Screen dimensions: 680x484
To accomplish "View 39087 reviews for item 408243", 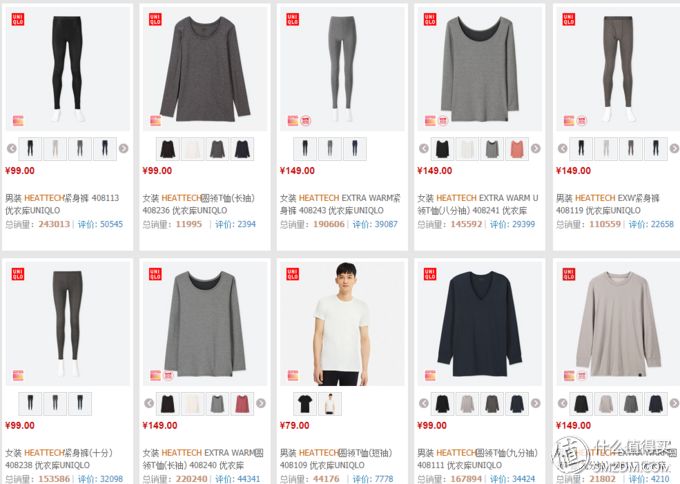I will tap(375, 224).
